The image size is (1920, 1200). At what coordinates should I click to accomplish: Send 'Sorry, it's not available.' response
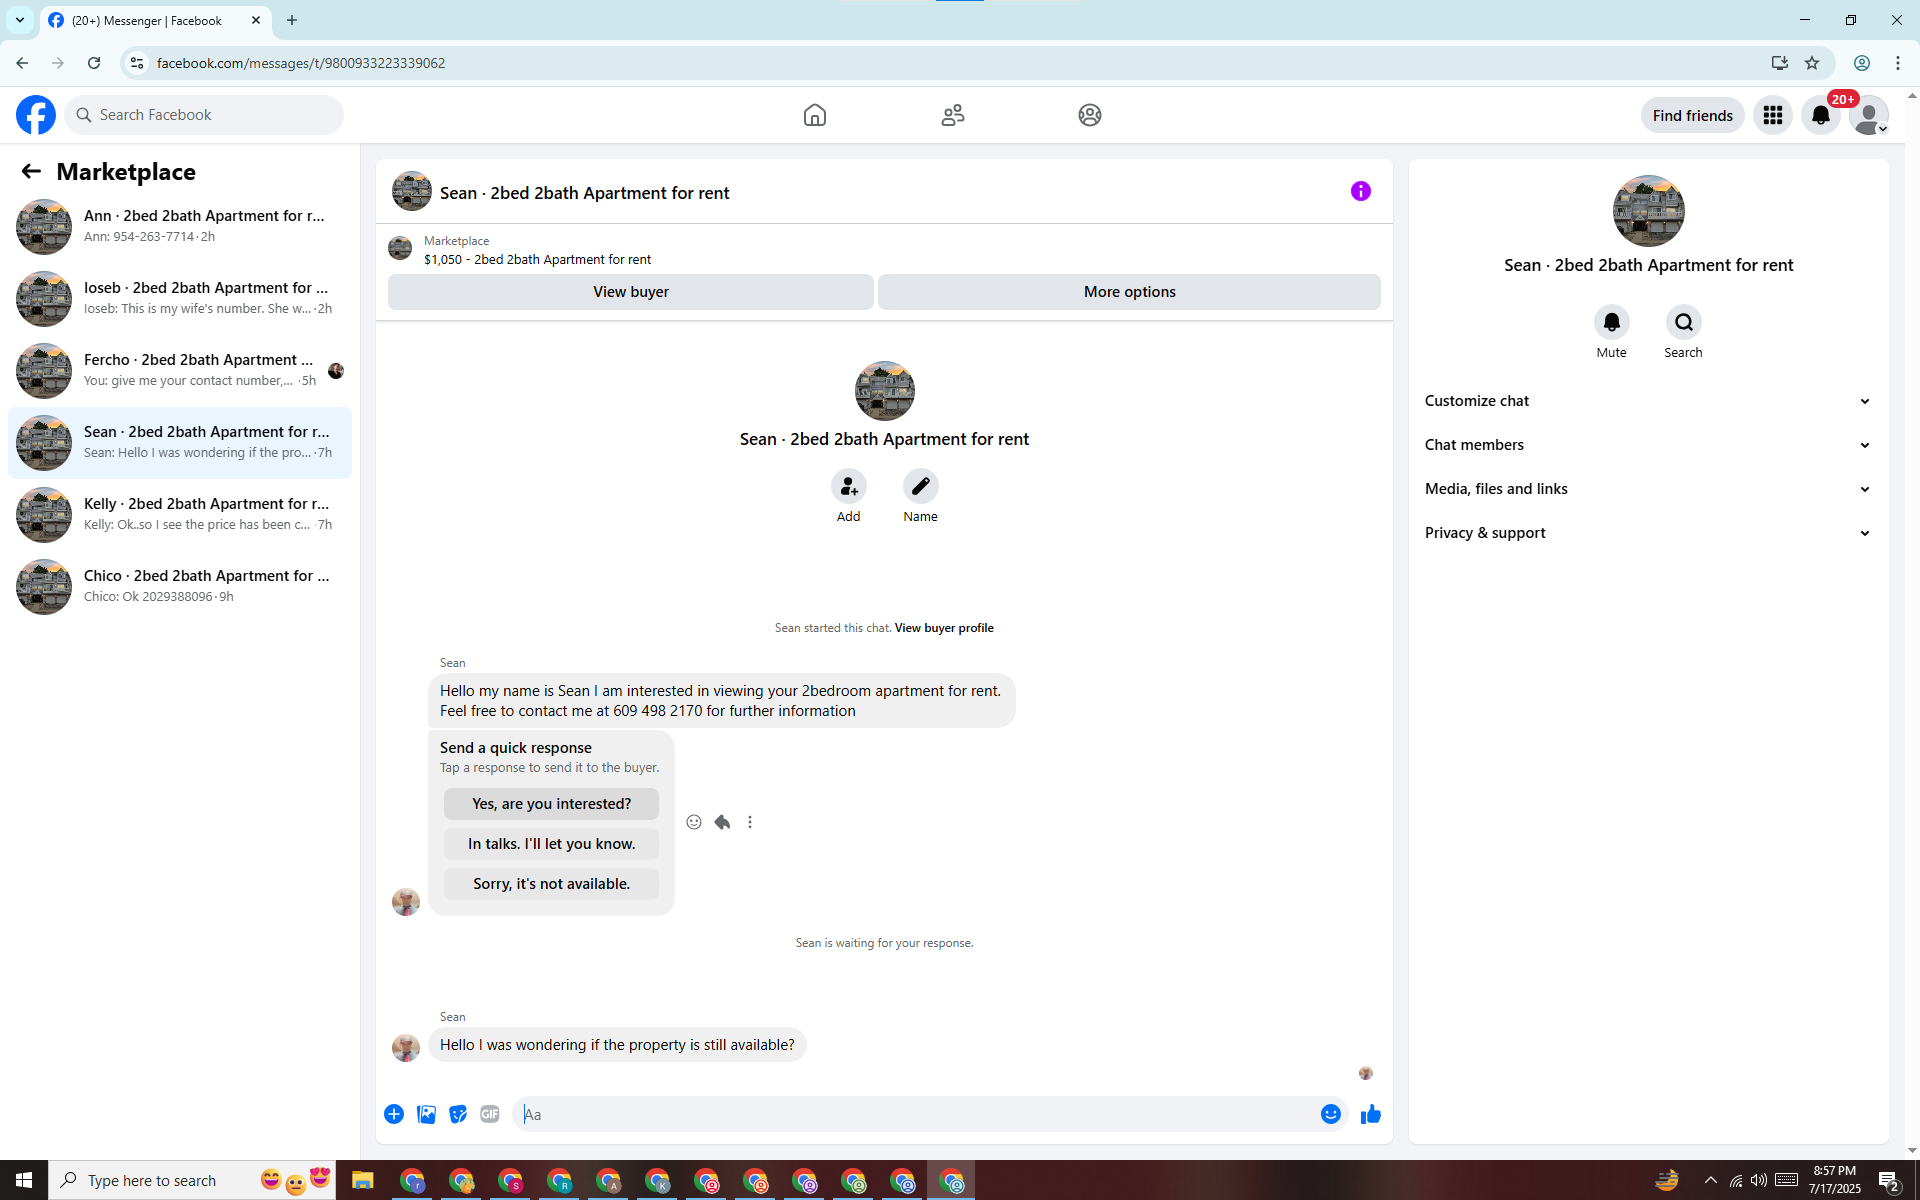tap(552, 884)
